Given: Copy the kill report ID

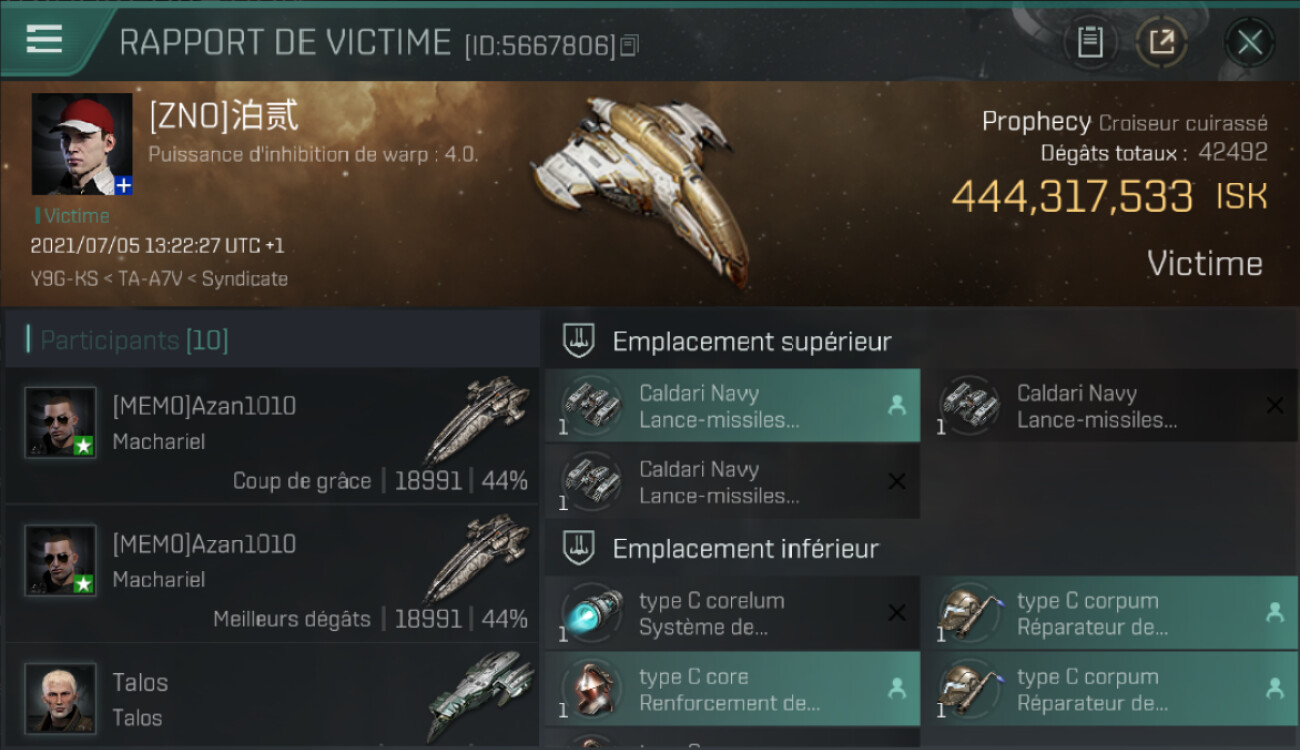Looking at the screenshot, I should pos(630,46).
